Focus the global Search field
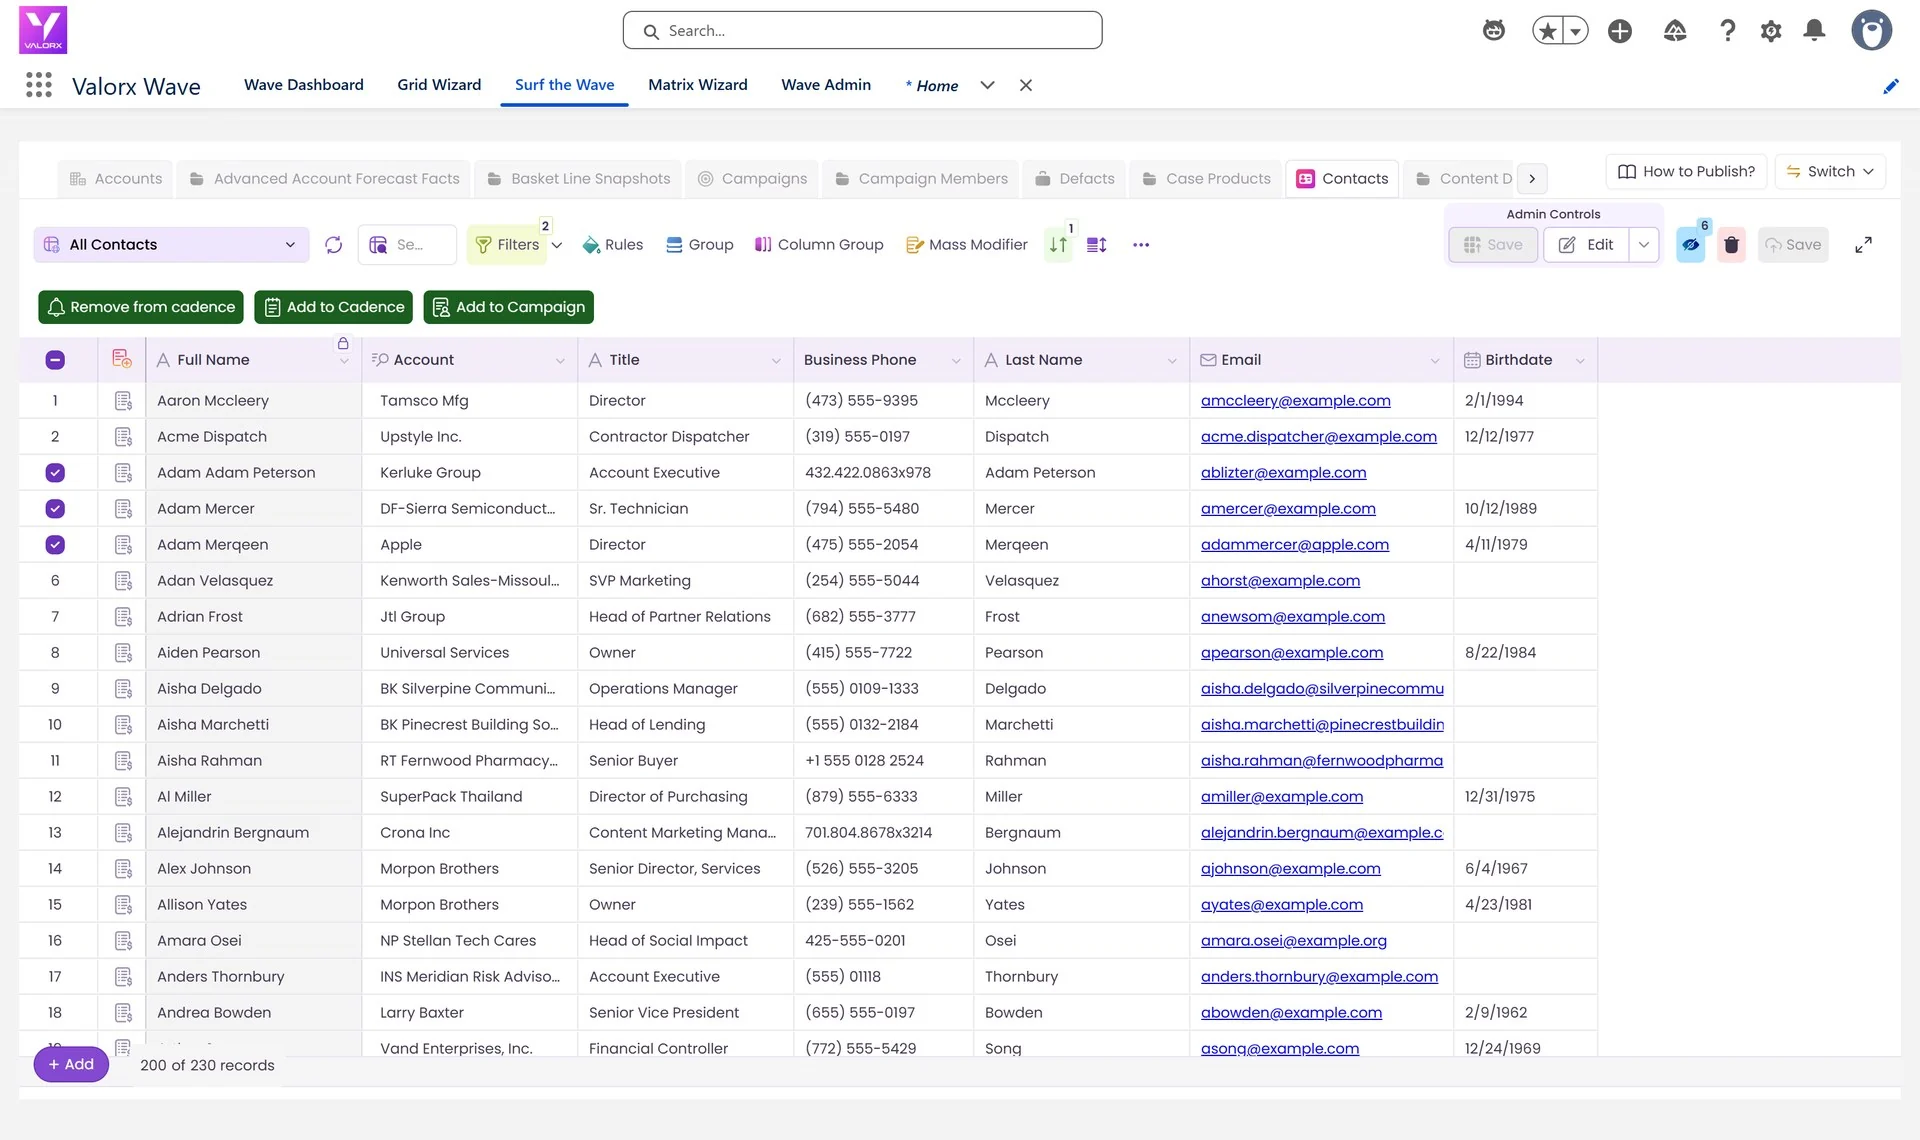The image size is (1920, 1140). (x=862, y=31)
